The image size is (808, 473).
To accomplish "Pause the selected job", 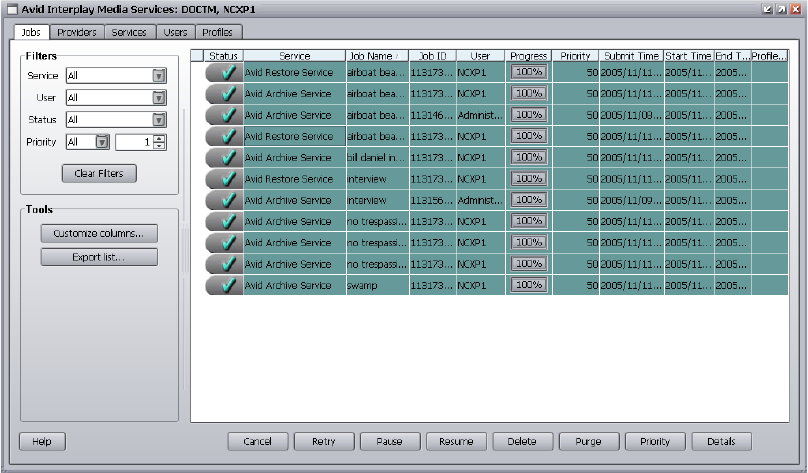I will (390, 442).
